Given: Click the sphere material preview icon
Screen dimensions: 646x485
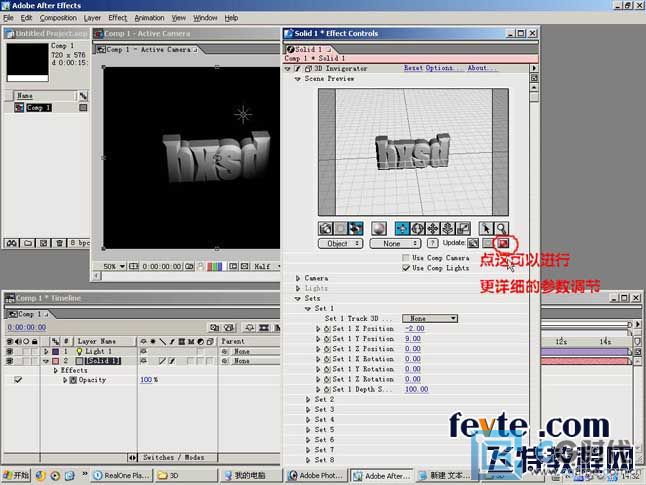Looking at the screenshot, I should 378,228.
